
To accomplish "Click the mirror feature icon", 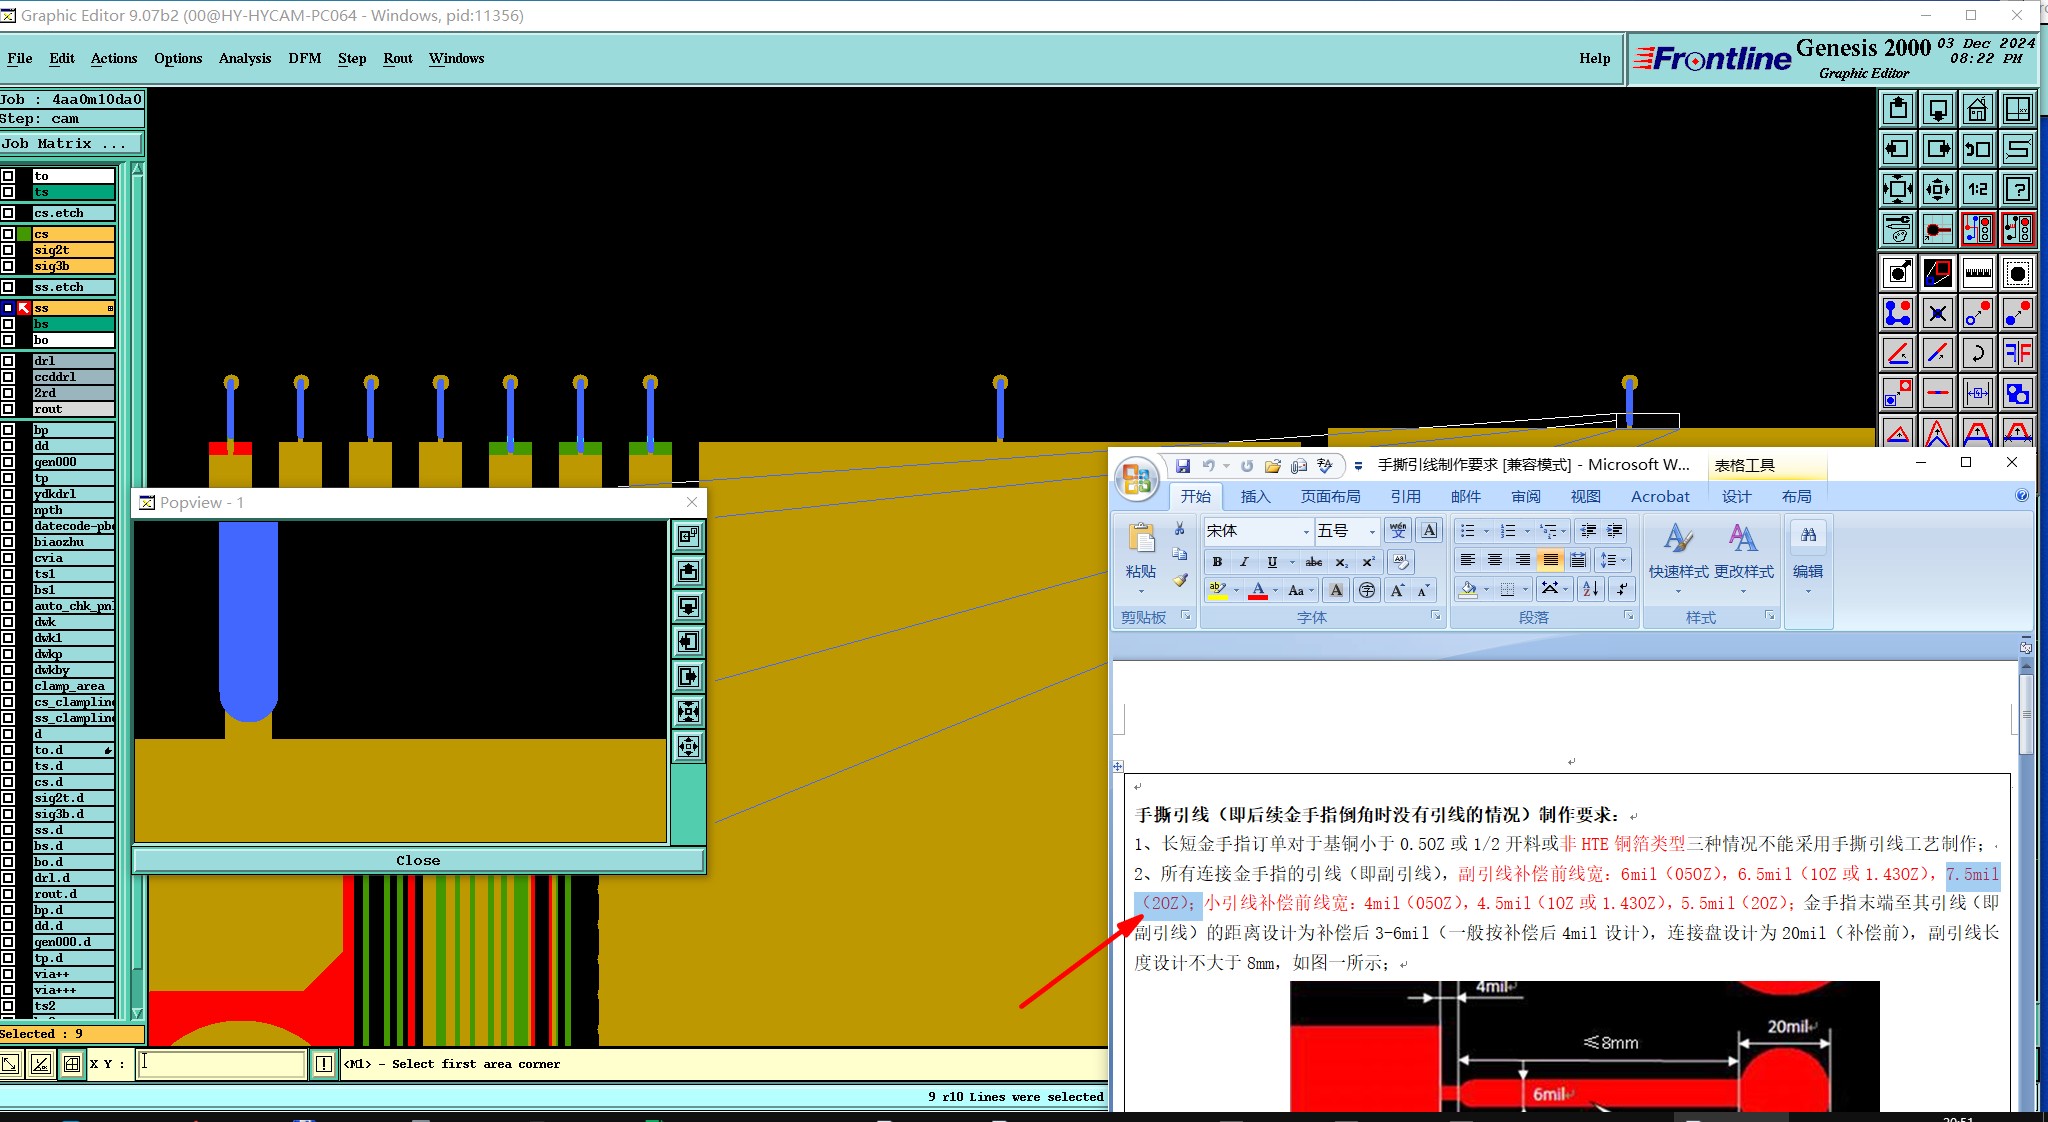I will pyautogui.click(x=2017, y=353).
